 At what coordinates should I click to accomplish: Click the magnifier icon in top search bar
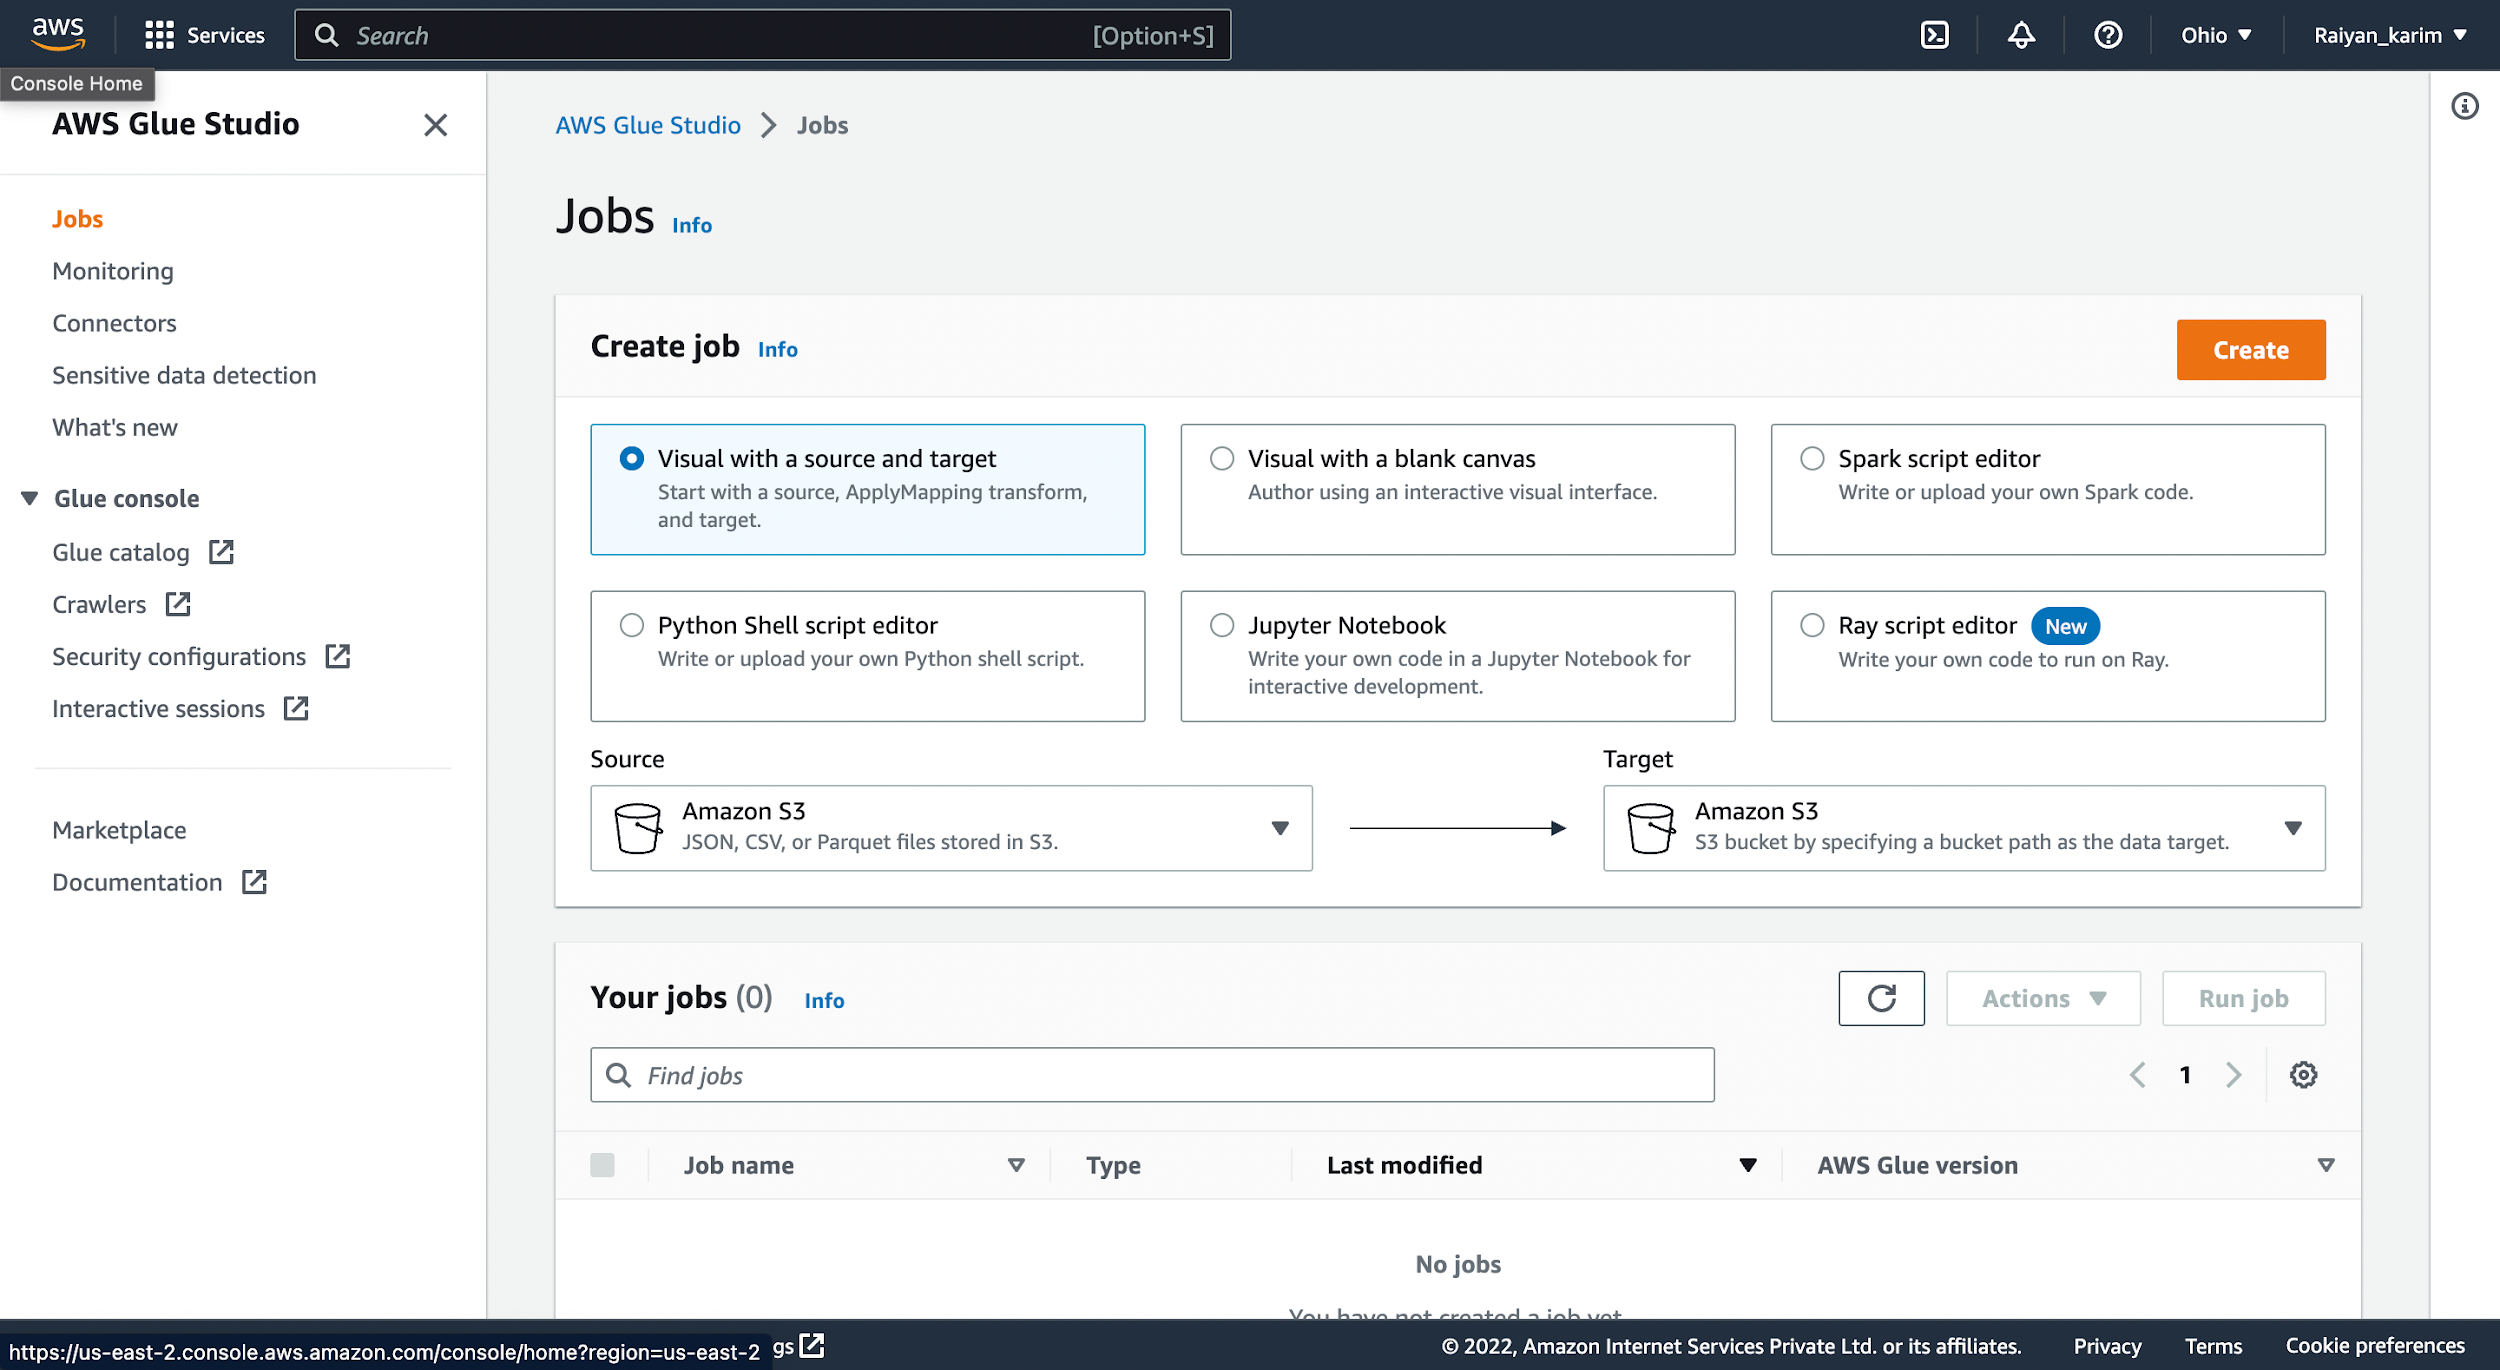326,35
